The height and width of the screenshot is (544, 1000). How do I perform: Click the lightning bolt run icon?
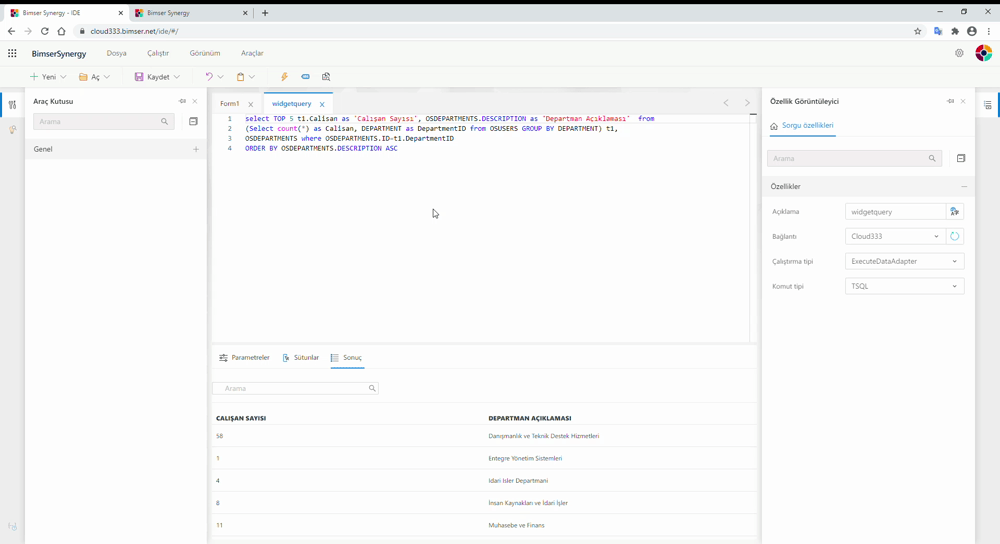(x=284, y=77)
